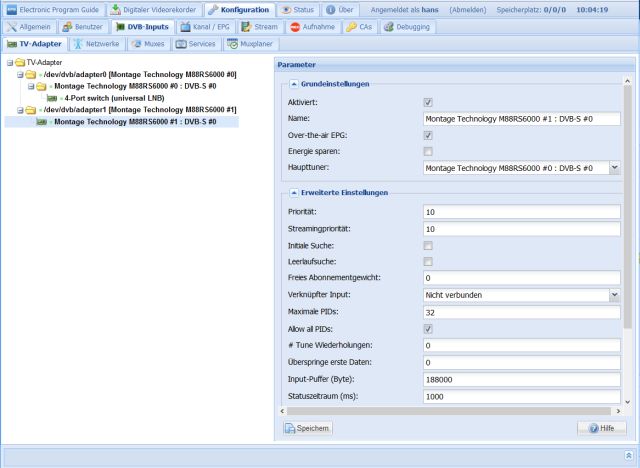Image resolution: width=640 pixels, height=468 pixels.
Task: Collapse the /dev/dvb/adapter0 tree node
Action: 20,75
